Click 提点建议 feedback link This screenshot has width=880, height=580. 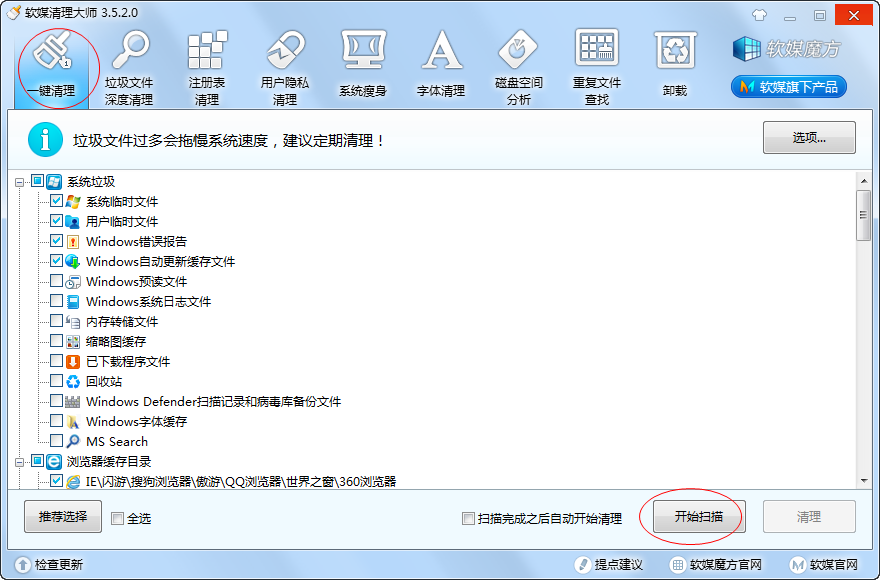click(x=608, y=564)
